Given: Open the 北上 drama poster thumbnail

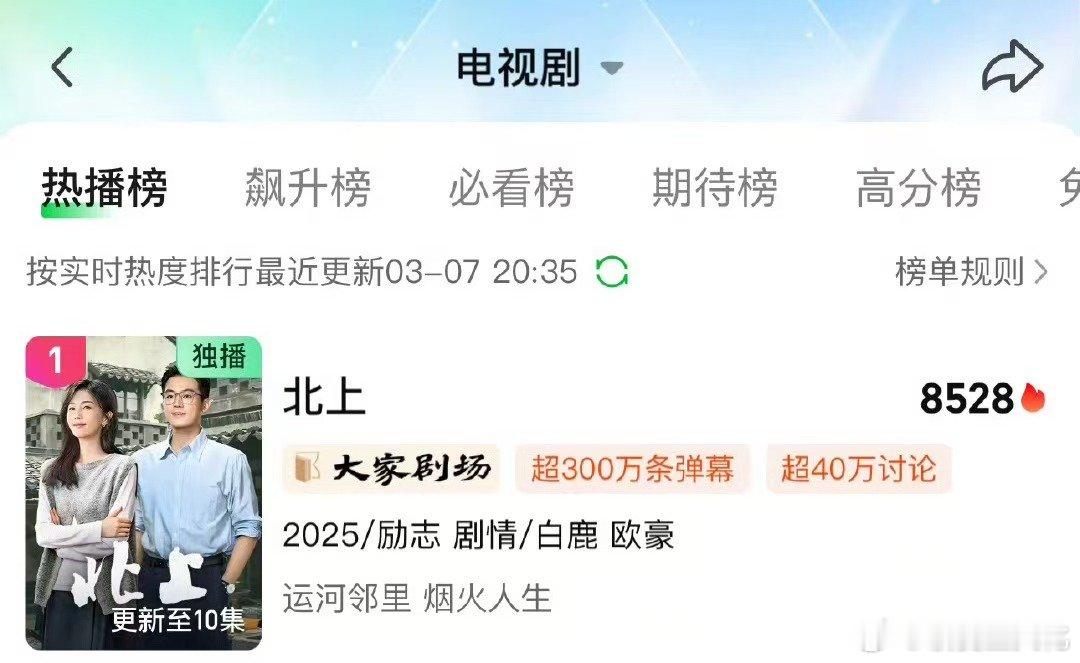Looking at the screenshot, I should [144, 493].
